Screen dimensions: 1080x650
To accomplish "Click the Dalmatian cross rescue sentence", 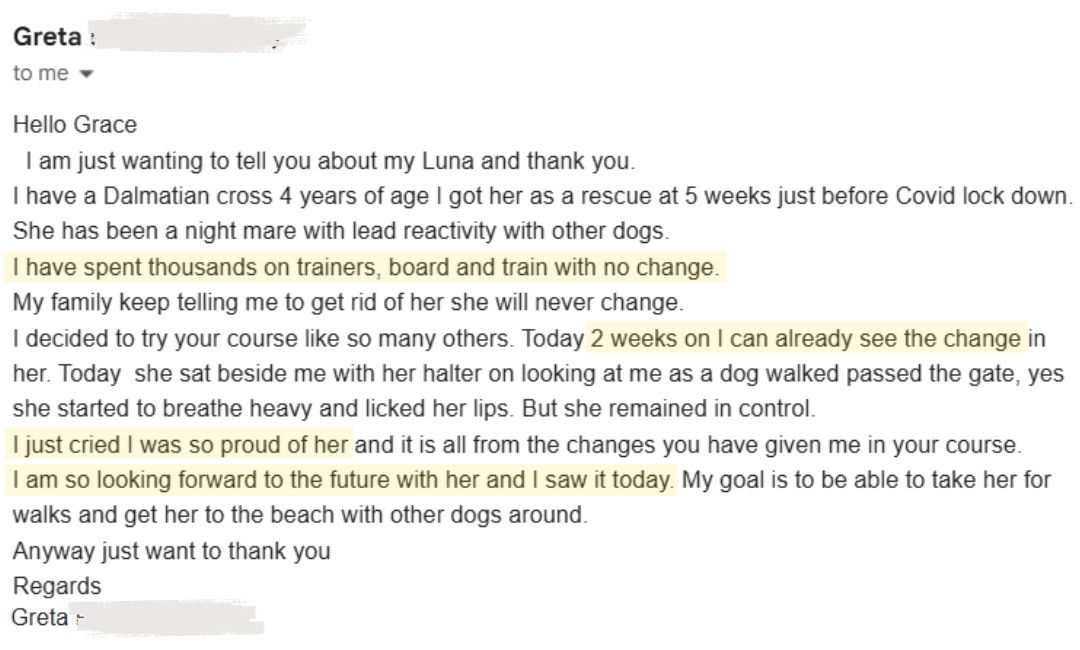I will [x=540, y=196].
